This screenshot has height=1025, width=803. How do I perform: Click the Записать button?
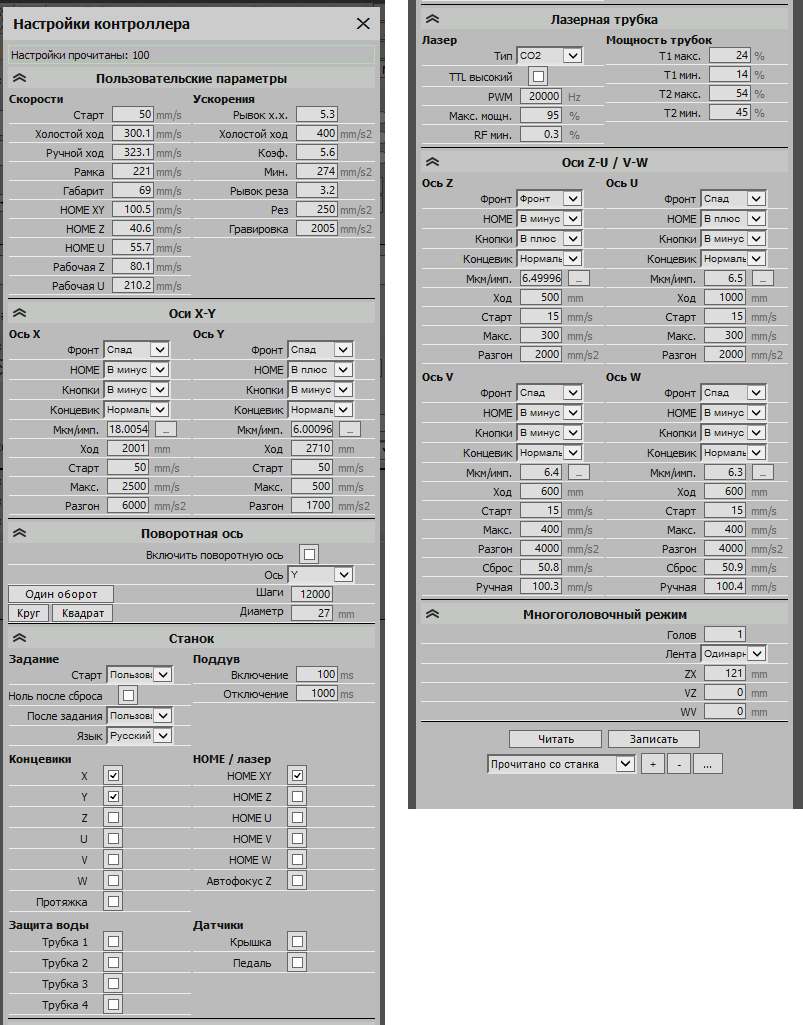click(654, 739)
